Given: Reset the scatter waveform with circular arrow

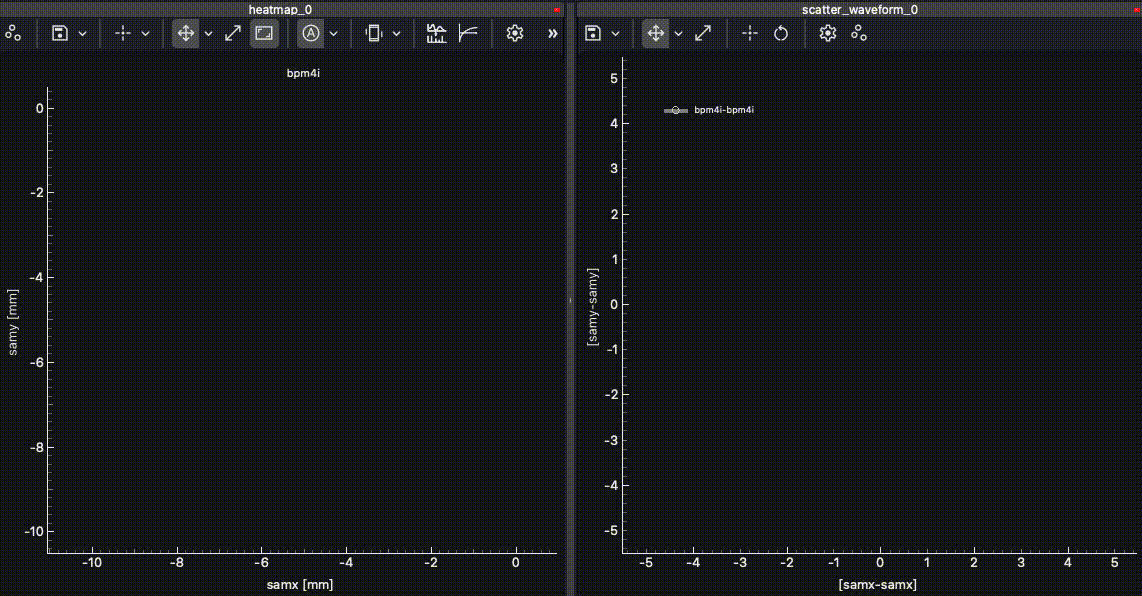Looking at the screenshot, I should (781, 33).
